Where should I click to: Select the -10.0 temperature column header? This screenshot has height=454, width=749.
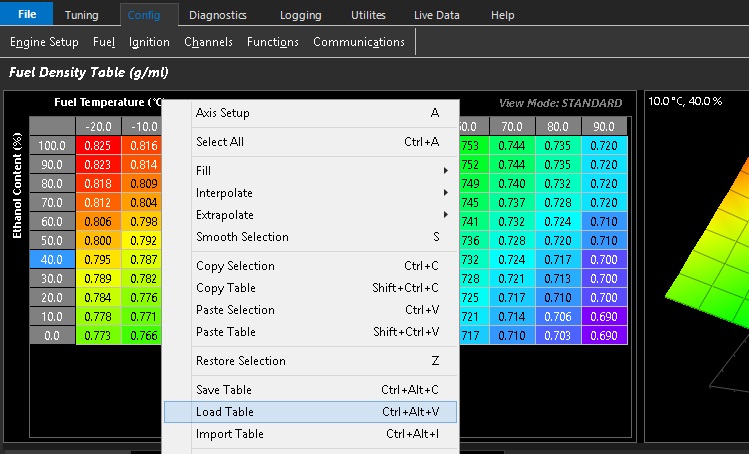(142, 127)
